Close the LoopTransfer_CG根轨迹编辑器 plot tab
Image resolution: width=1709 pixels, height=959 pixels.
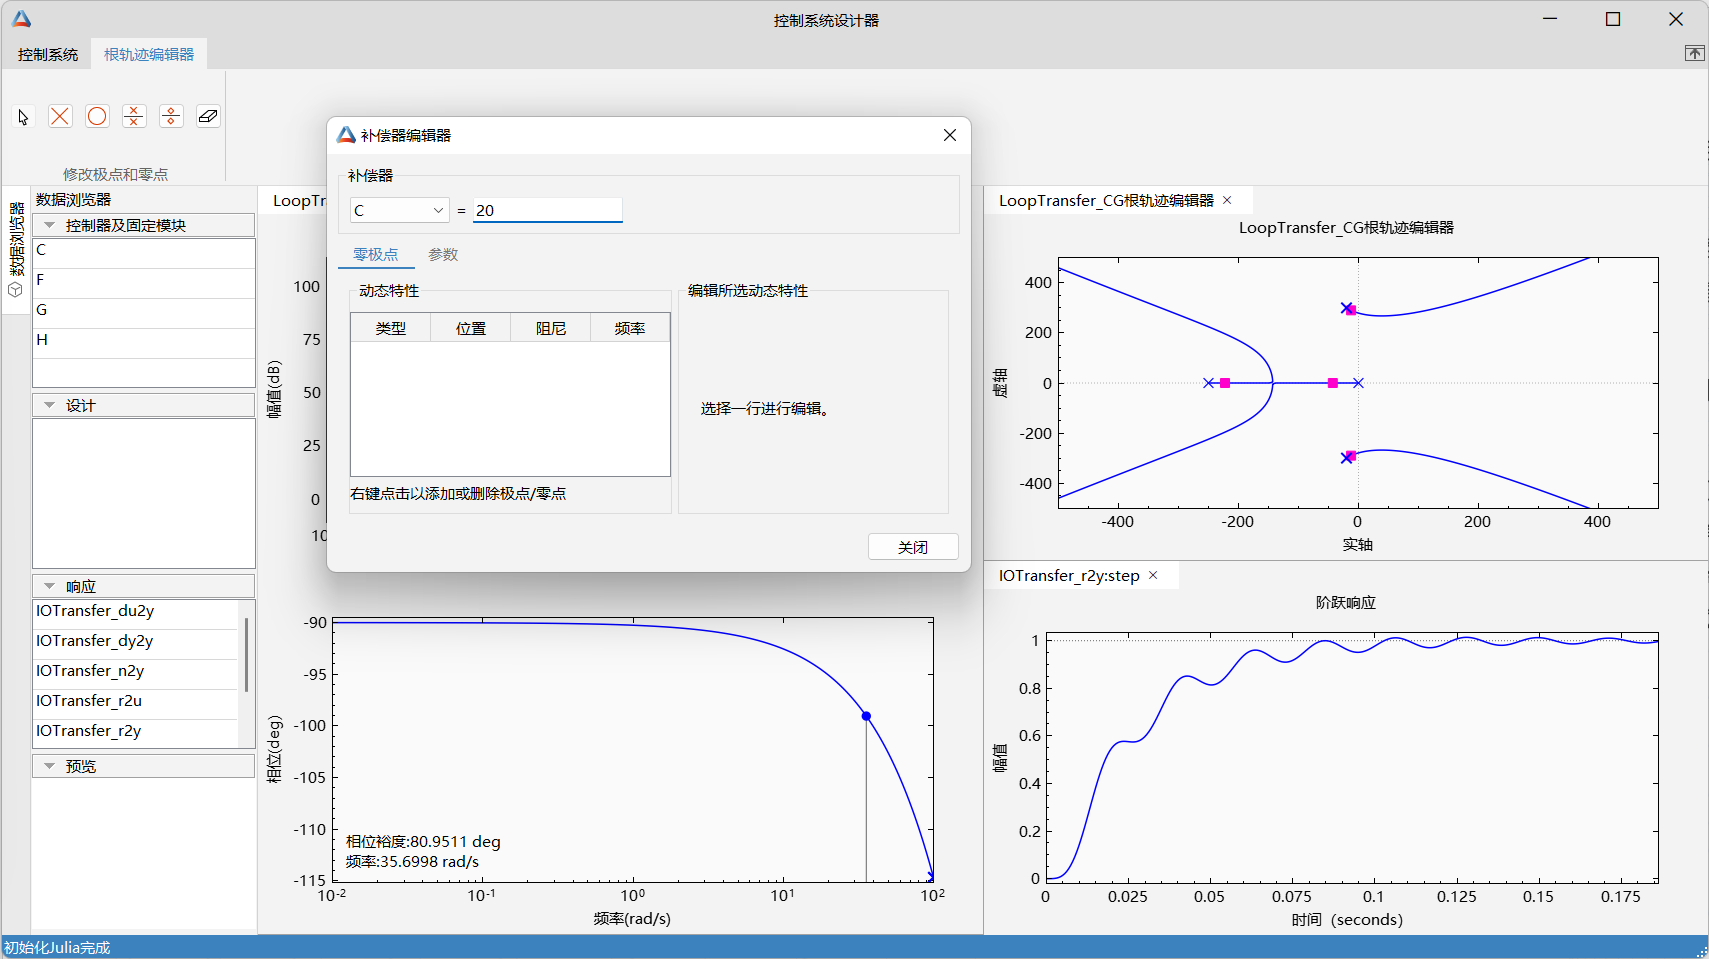pyautogui.click(x=1227, y=200)
